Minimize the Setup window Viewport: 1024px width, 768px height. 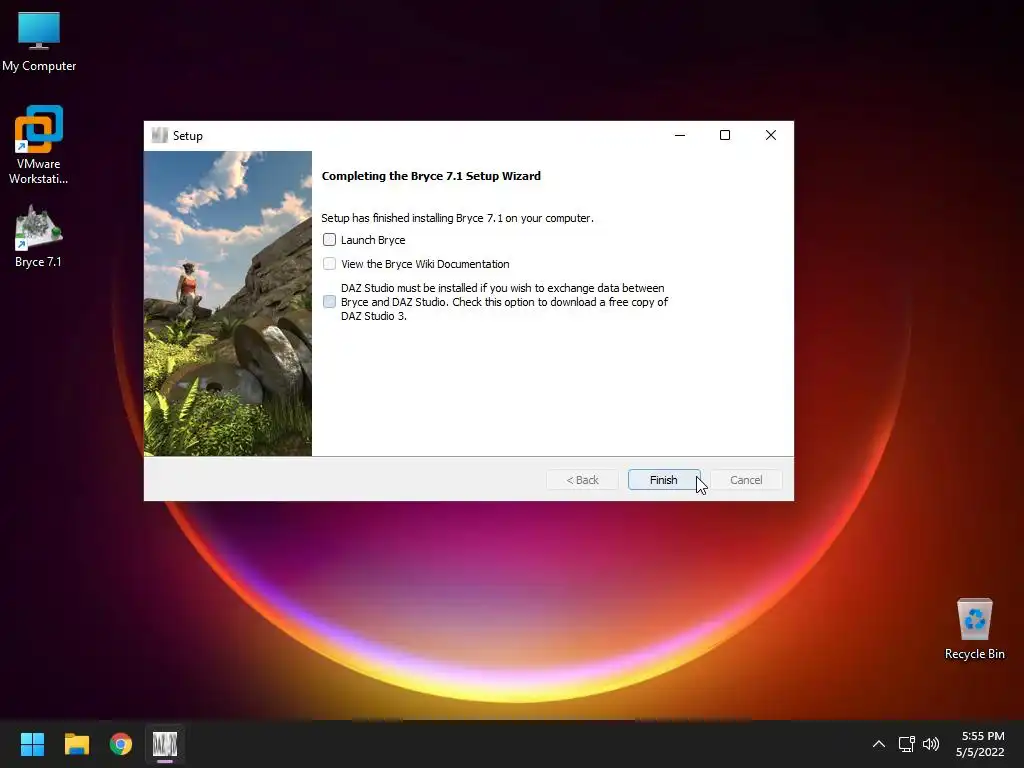pos(680,135)
